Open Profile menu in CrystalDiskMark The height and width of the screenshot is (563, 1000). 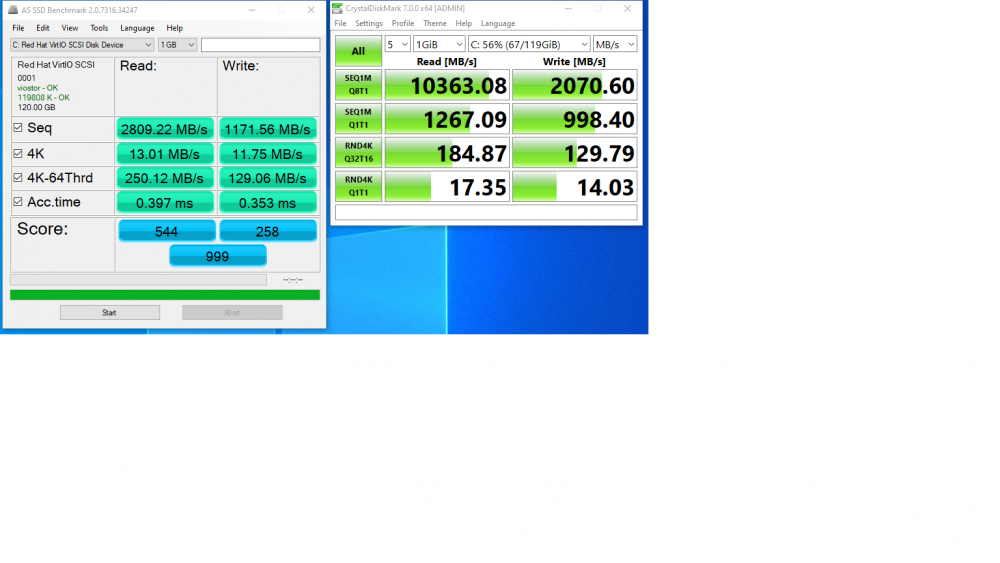pyautogui.click(x=402, y=24)
